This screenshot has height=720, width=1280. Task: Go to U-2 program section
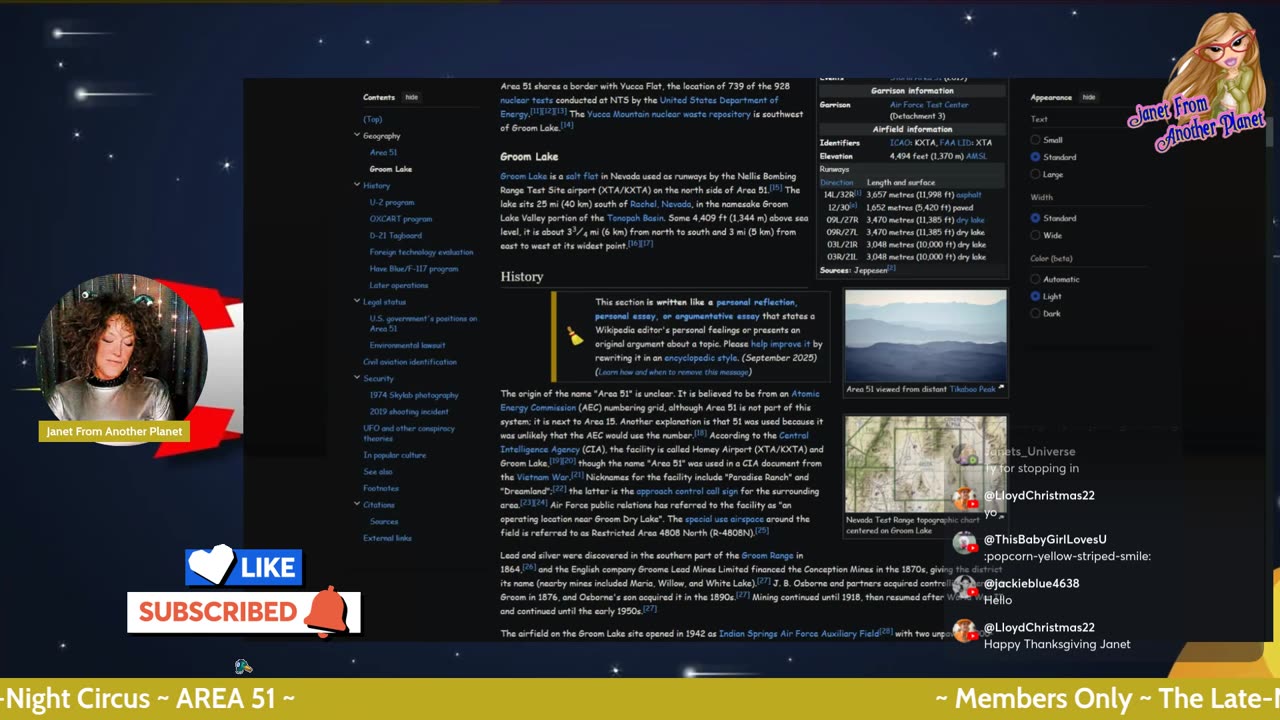[x=392, y=202]
